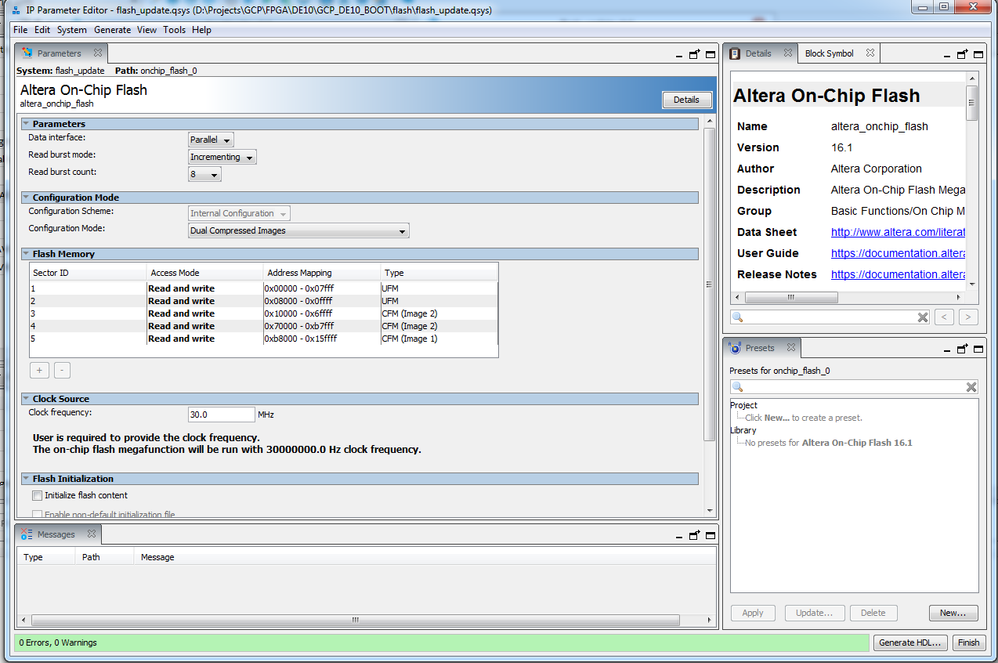Viewport: 998px width, 663px height.
Task: Click the Details search field
Action: (824, 317)
